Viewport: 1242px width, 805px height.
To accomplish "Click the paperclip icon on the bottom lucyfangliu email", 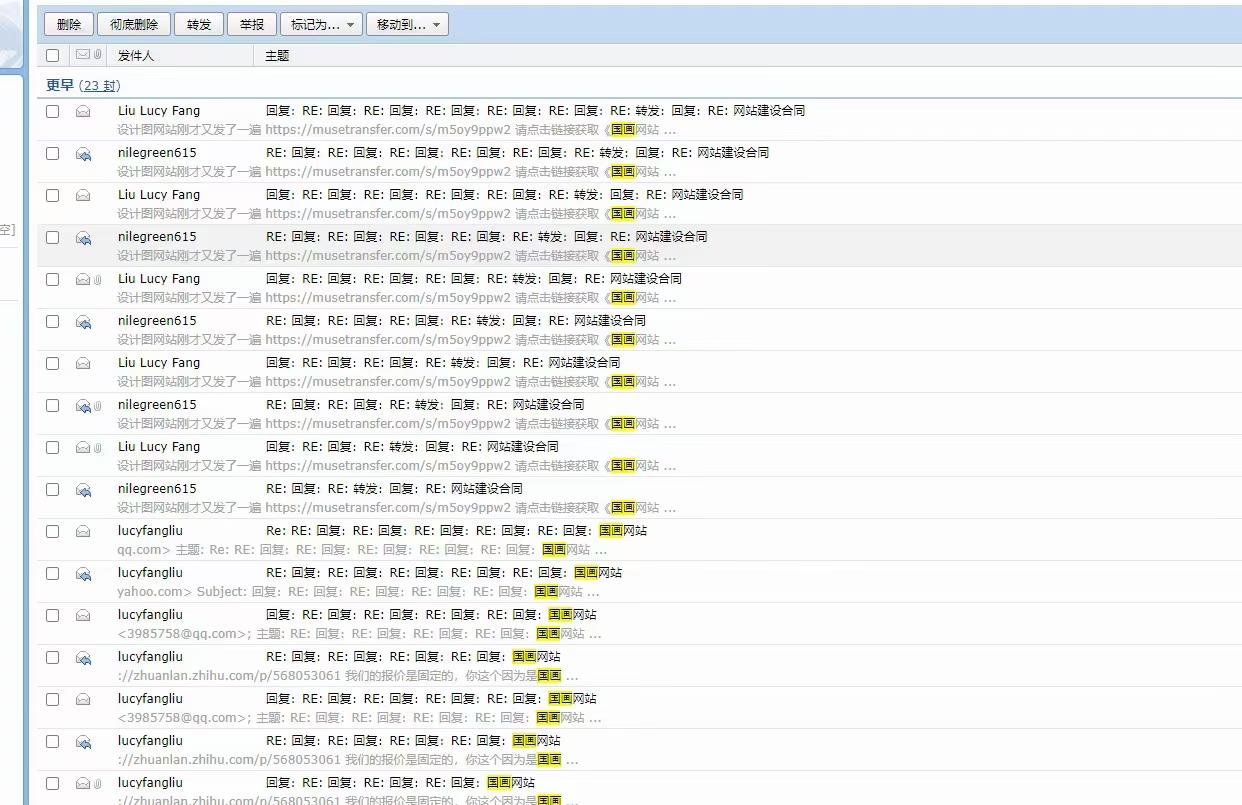I will coord(98,783).
